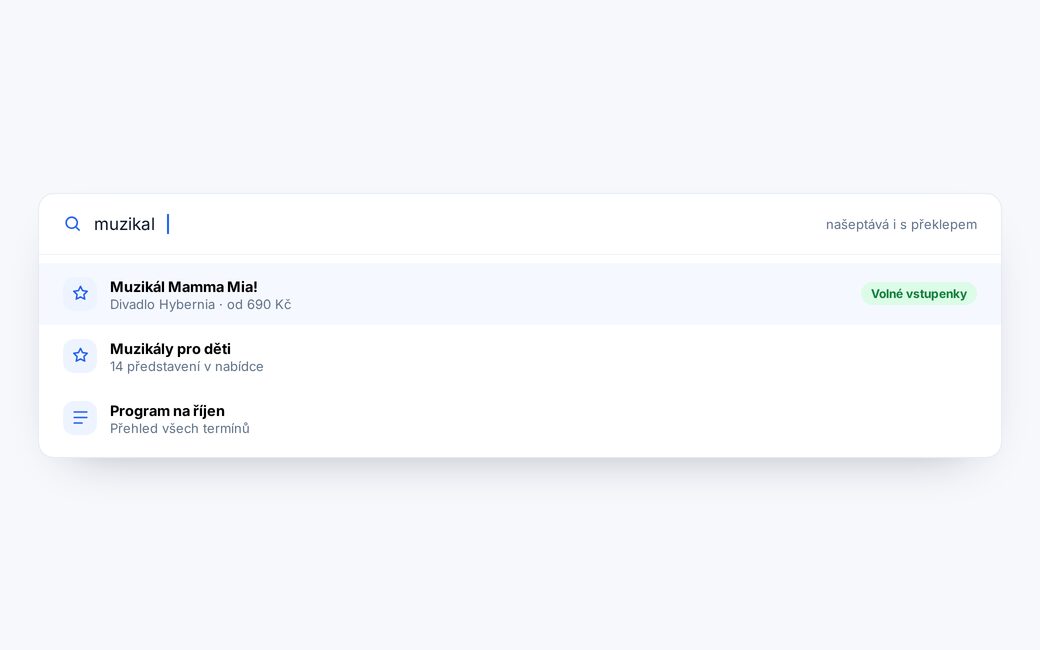1040x650 pixels.
Task: Click the typed word "muzikal" in search
Action: point(124,224)
